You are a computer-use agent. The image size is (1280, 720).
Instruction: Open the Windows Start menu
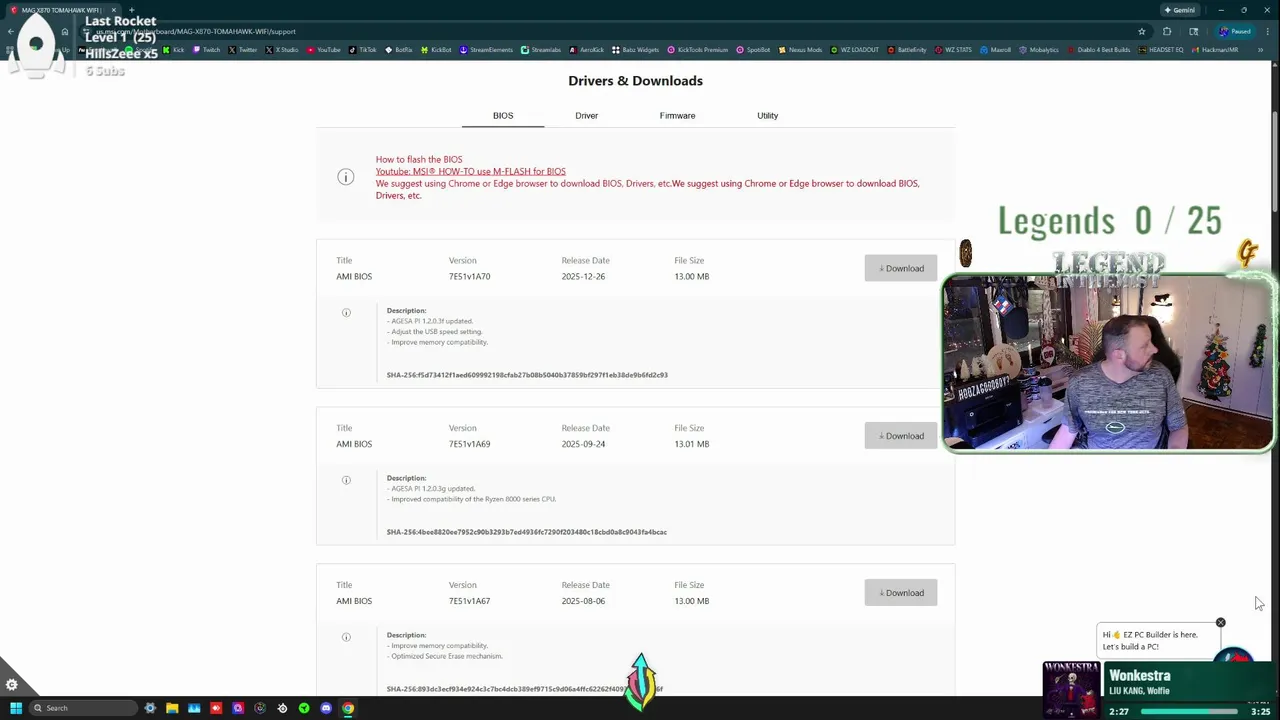tap(16, 708)
